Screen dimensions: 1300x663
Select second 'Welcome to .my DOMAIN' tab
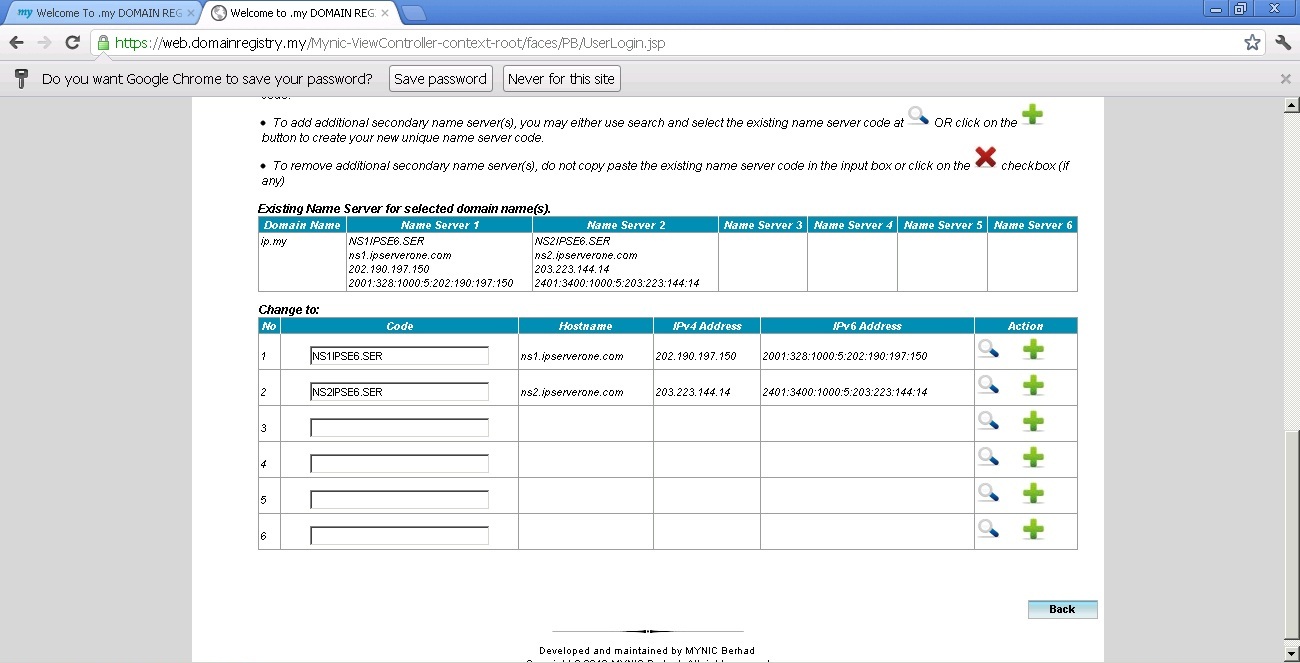[x=300, y=13]
